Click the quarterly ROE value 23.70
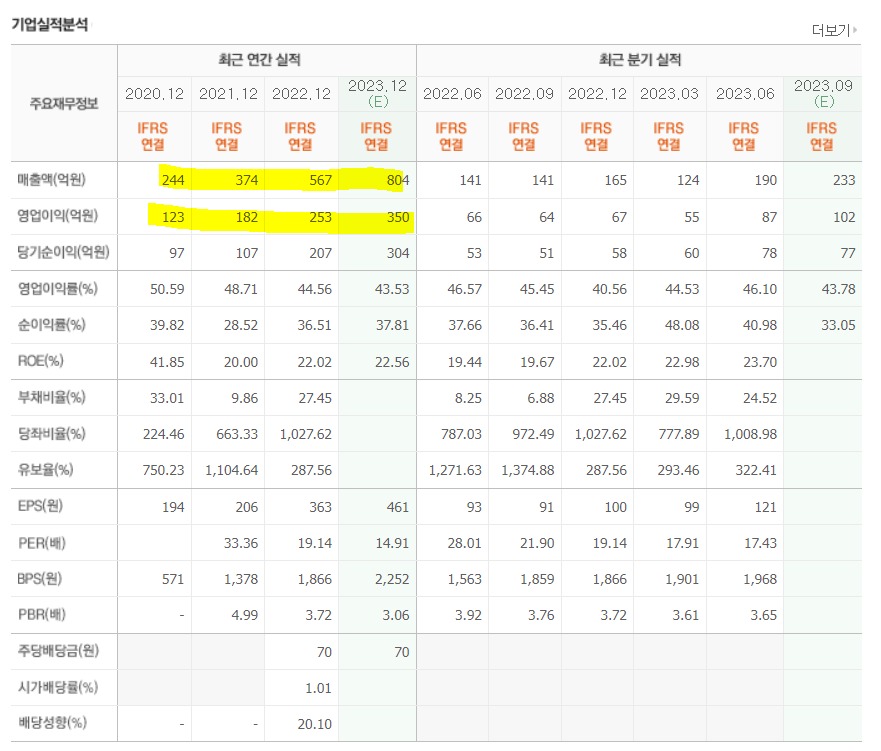The width and height of the screenshot is (881, 751). point(760,362)
